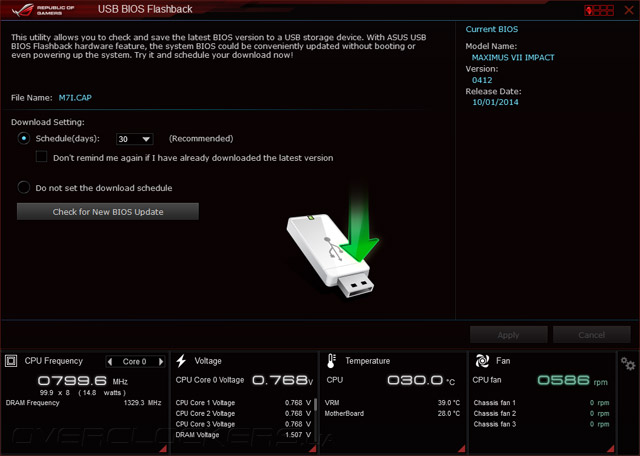Click the Apply button
Image resolution: width=640 pixels, height=456 pixels.
coord(508,335)
